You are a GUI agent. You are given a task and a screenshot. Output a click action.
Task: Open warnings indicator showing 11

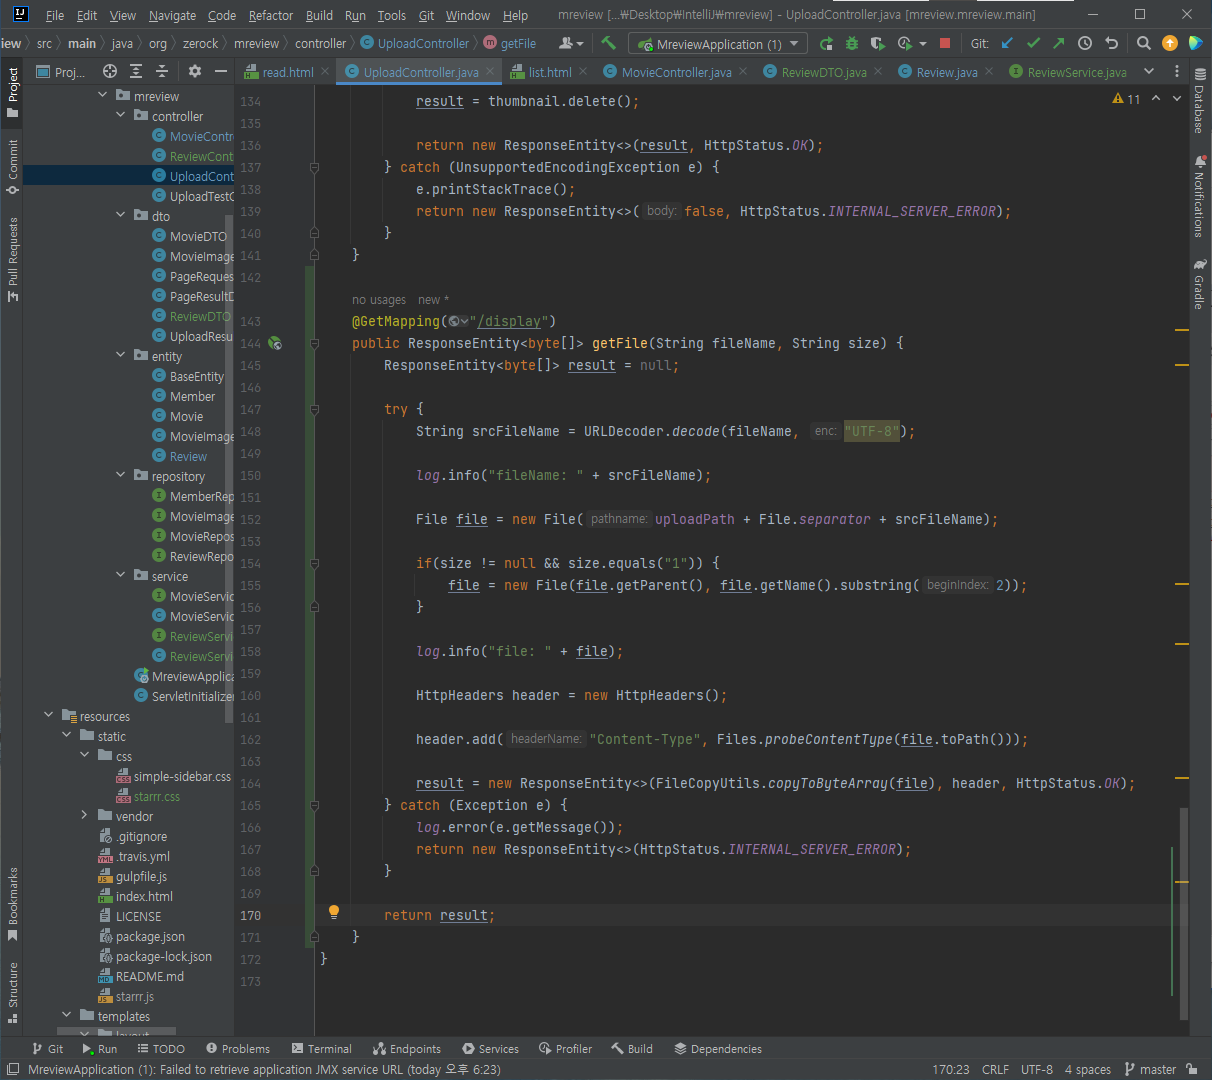tap(1126, 99)
